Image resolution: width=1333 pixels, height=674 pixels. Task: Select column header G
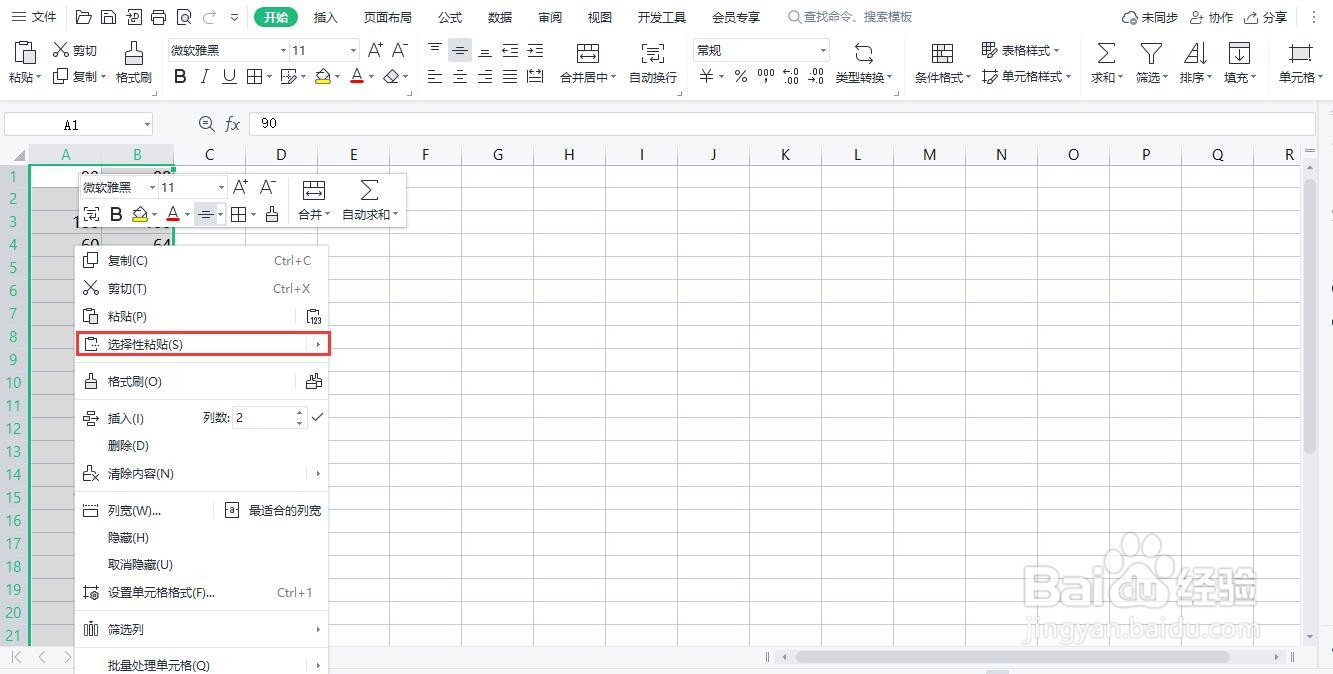497,154
